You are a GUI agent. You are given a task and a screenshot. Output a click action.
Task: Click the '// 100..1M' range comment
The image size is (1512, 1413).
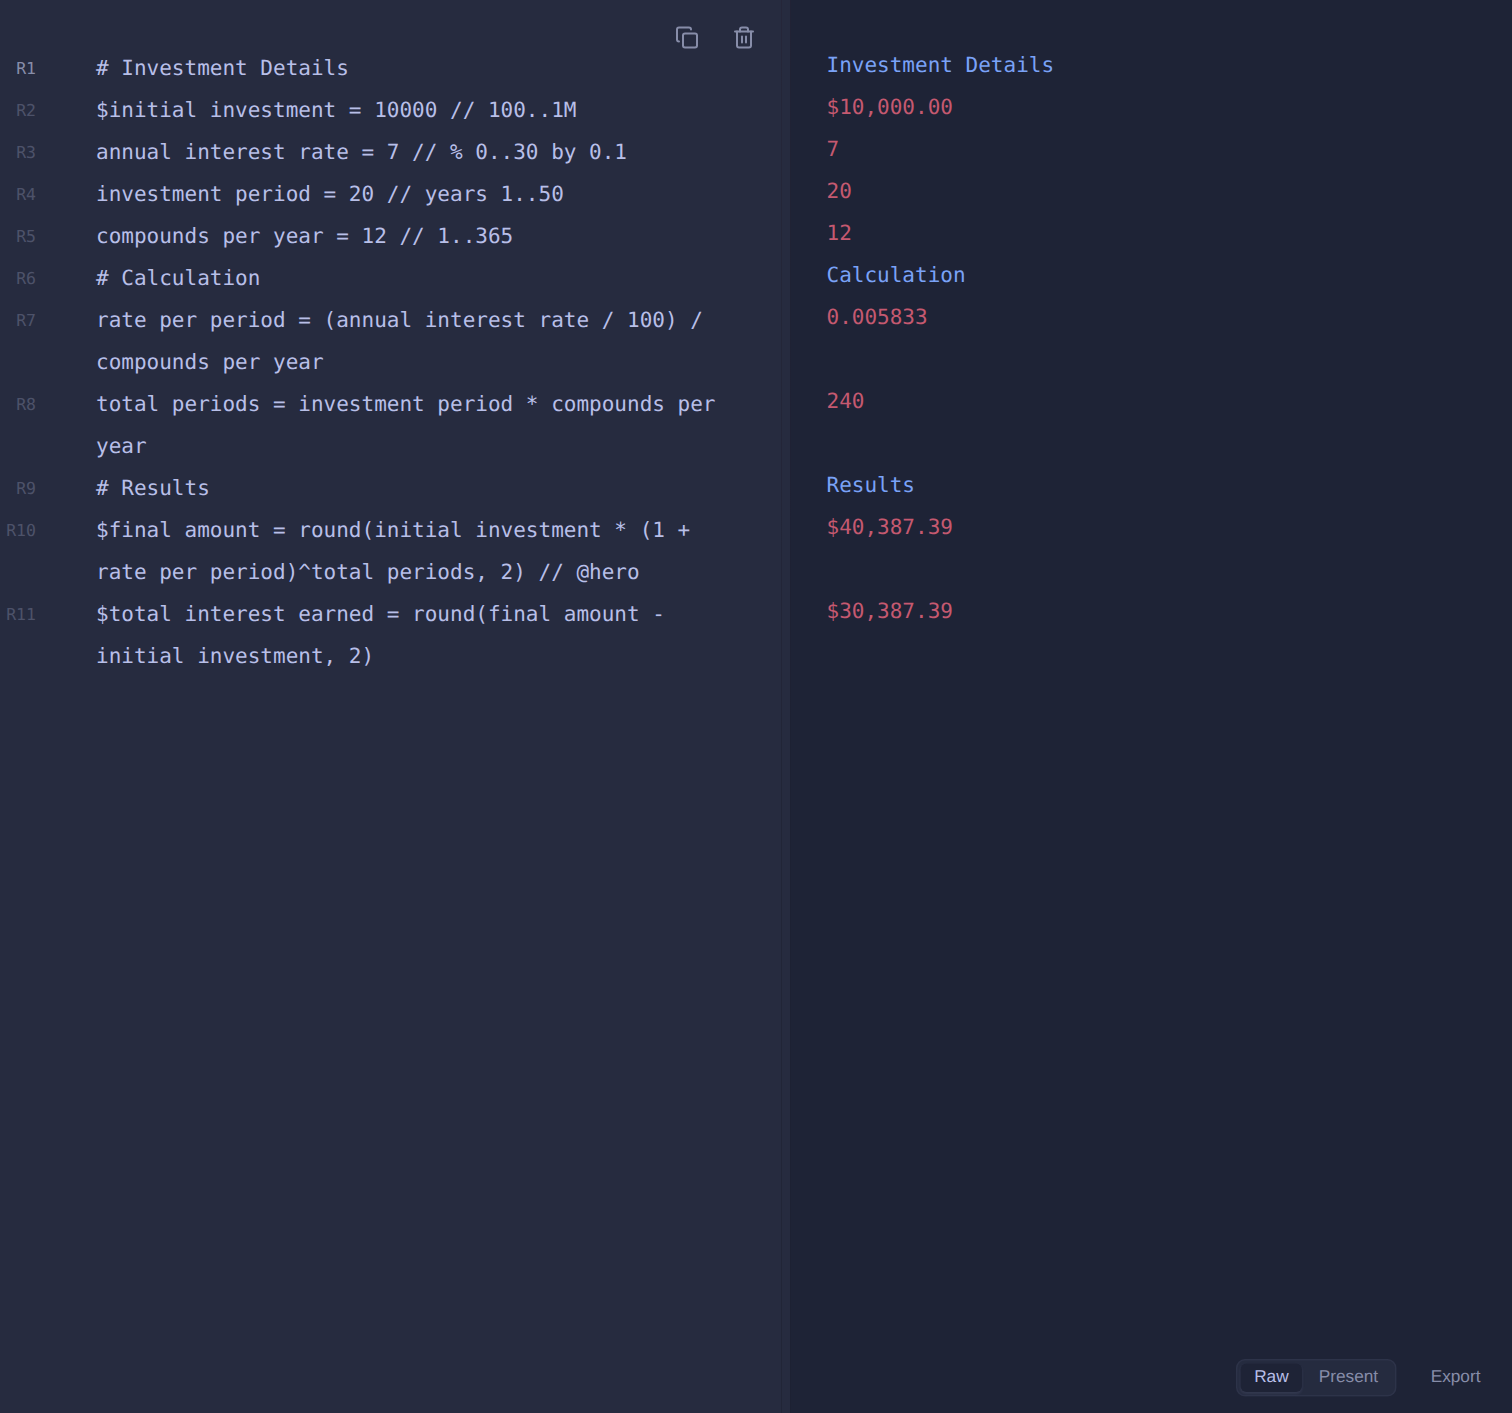pyautogui.click(x=514, y=110)
